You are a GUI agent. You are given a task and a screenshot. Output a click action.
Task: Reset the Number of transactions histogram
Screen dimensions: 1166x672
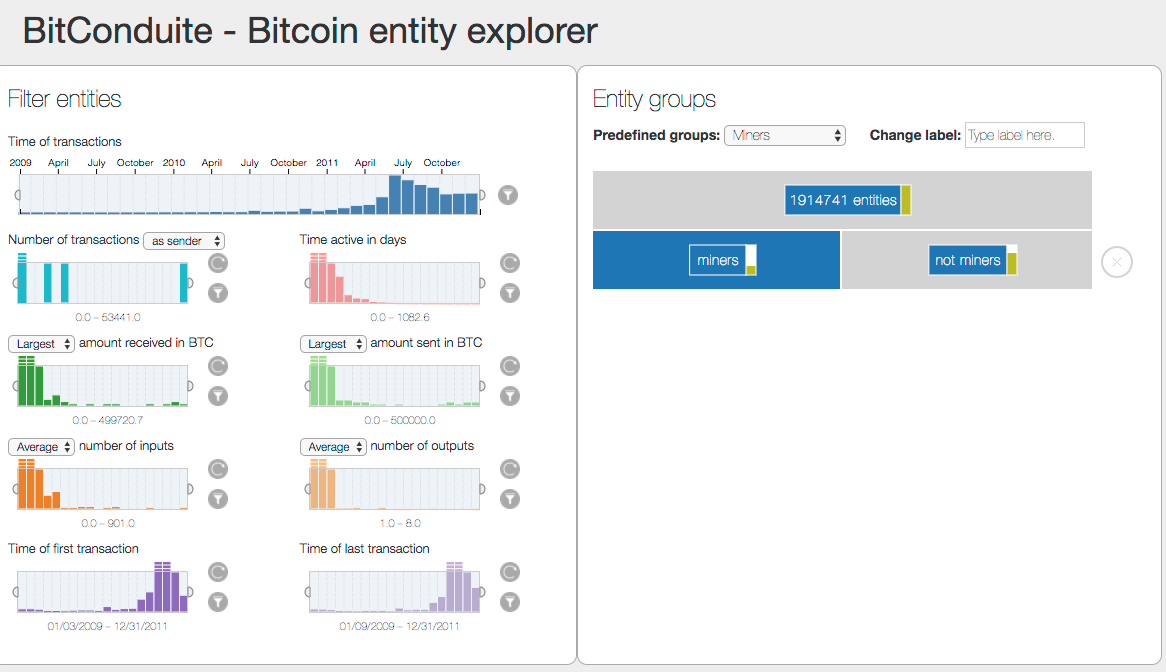[218, 263]
